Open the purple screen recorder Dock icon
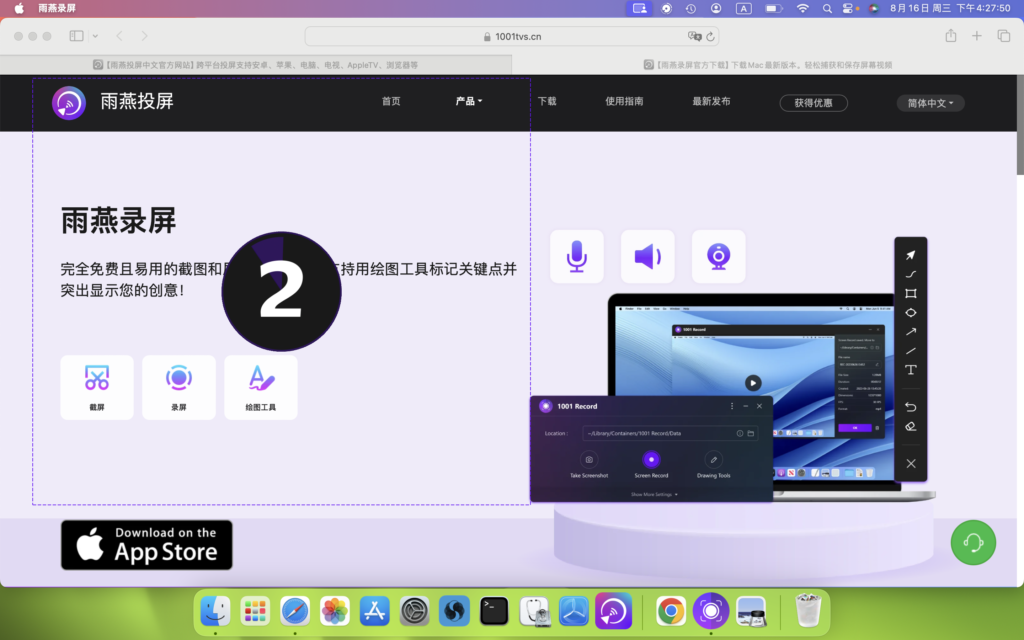This screenshot has height=640, width=1024. (x=711, y=611)
